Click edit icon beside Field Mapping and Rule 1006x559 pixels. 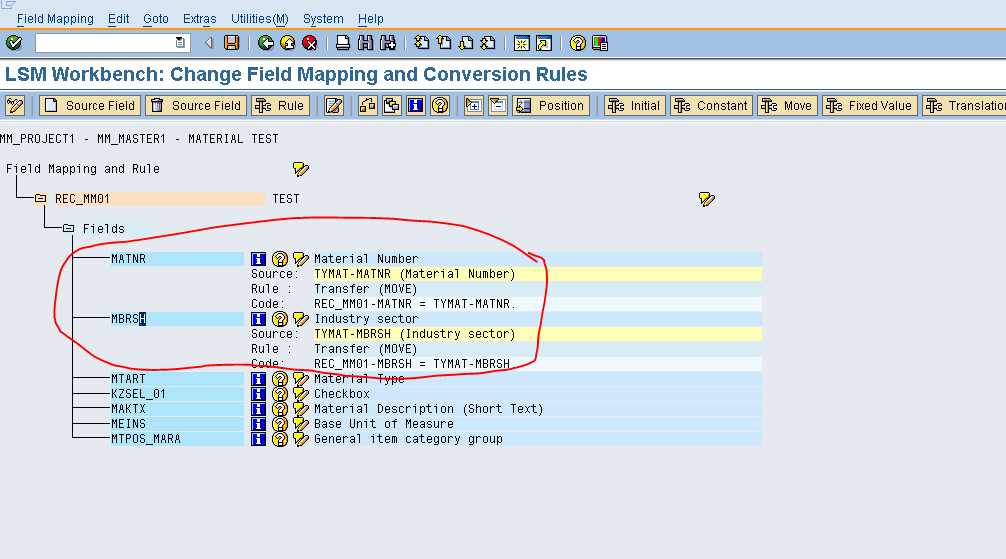pos(300,169)
